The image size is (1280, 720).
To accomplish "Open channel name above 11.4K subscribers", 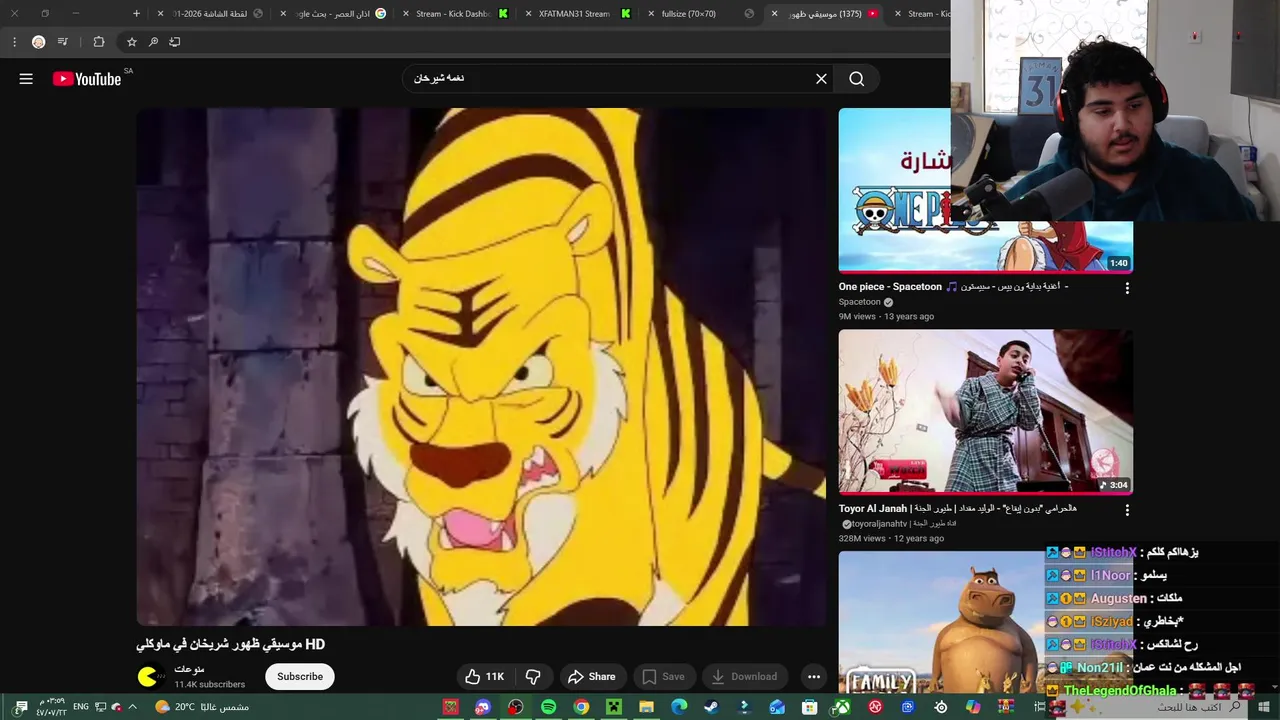I will click(x=189, y=669).
